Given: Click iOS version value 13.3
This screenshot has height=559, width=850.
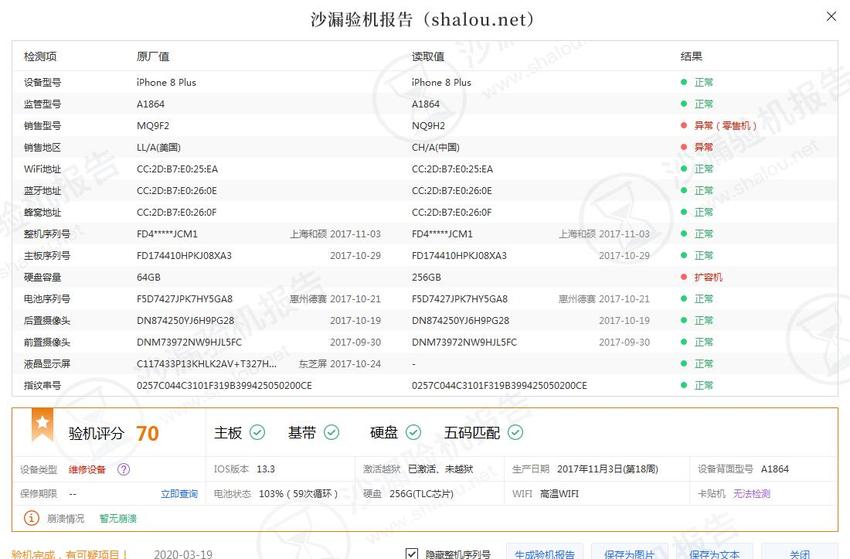Looking at the screenshot, I should point(266,469).
